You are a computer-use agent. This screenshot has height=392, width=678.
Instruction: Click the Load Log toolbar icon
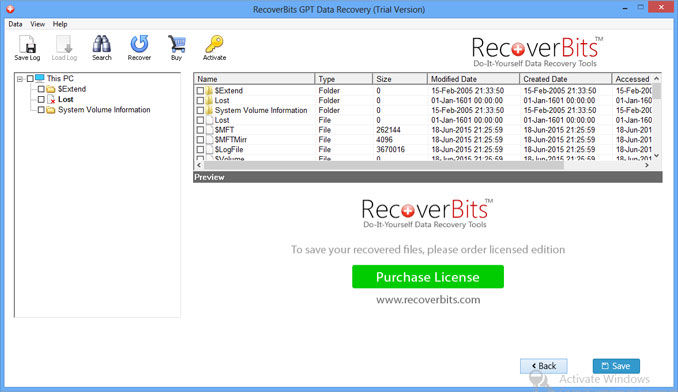(x=64, y=44)
